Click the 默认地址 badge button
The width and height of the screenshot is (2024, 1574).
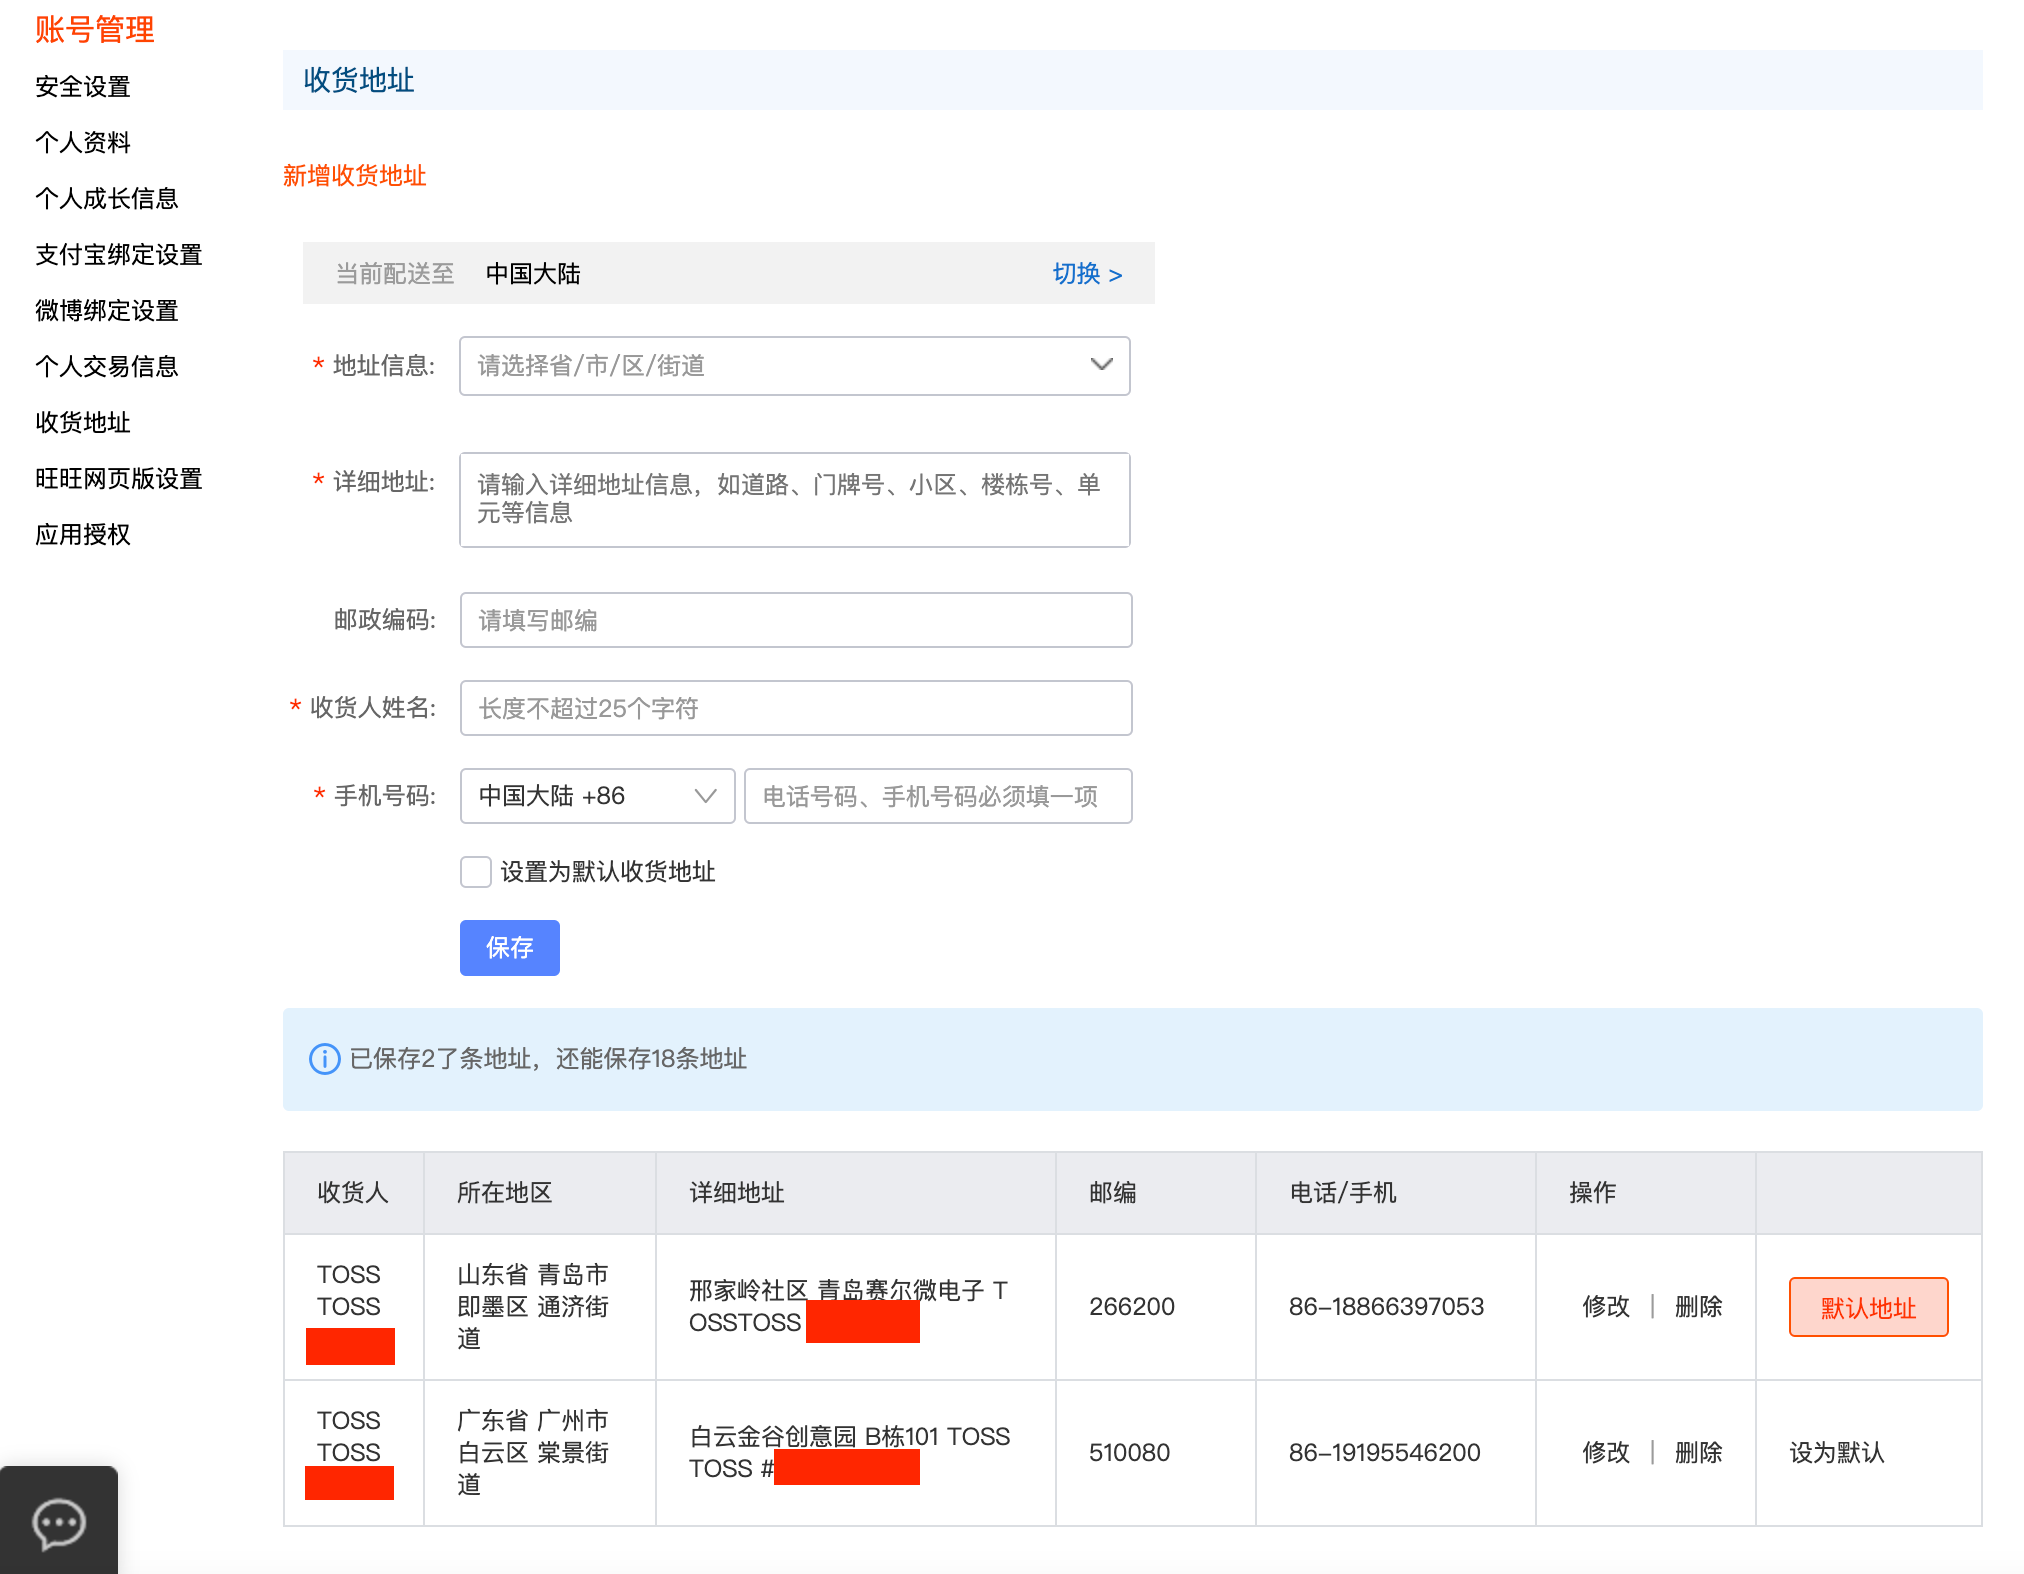point(1868,1307)
